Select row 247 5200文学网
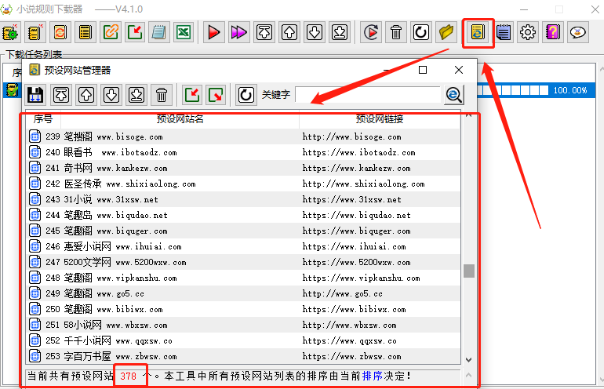The image size is (604, 389). click(x=243, y=262)
